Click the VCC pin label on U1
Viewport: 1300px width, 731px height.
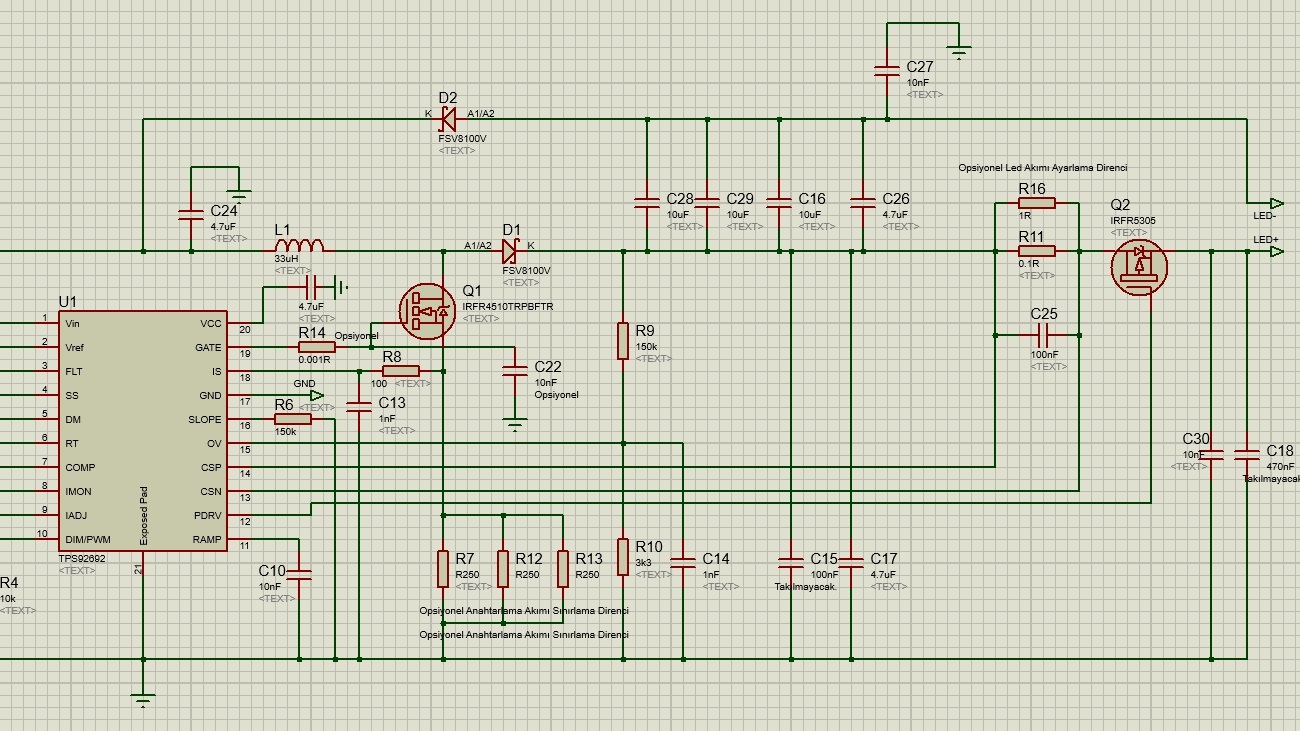tap(211, 324)
